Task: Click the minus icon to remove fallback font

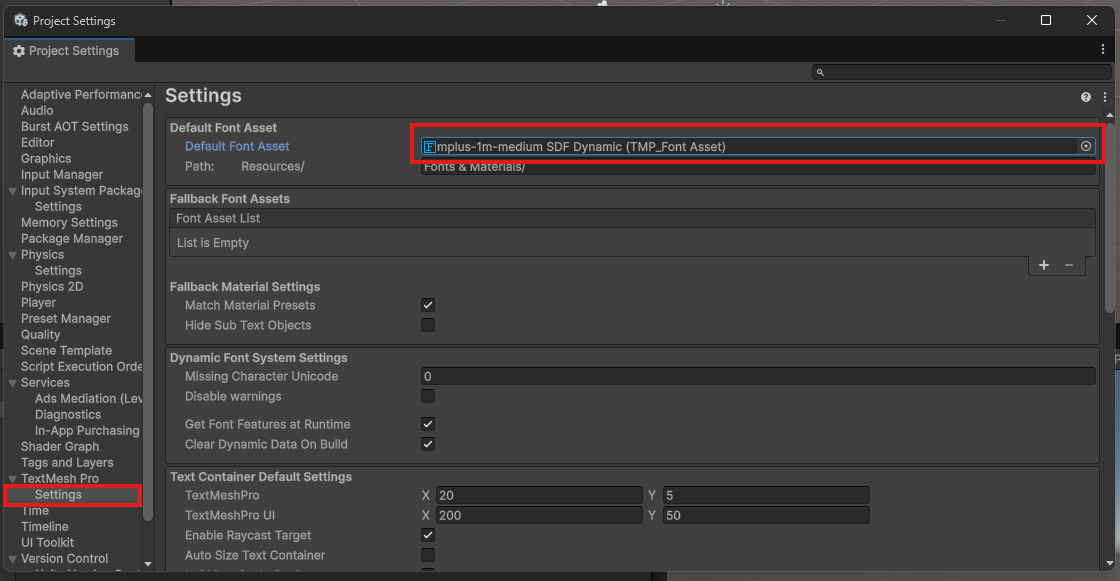Action: click(1069, 265)
